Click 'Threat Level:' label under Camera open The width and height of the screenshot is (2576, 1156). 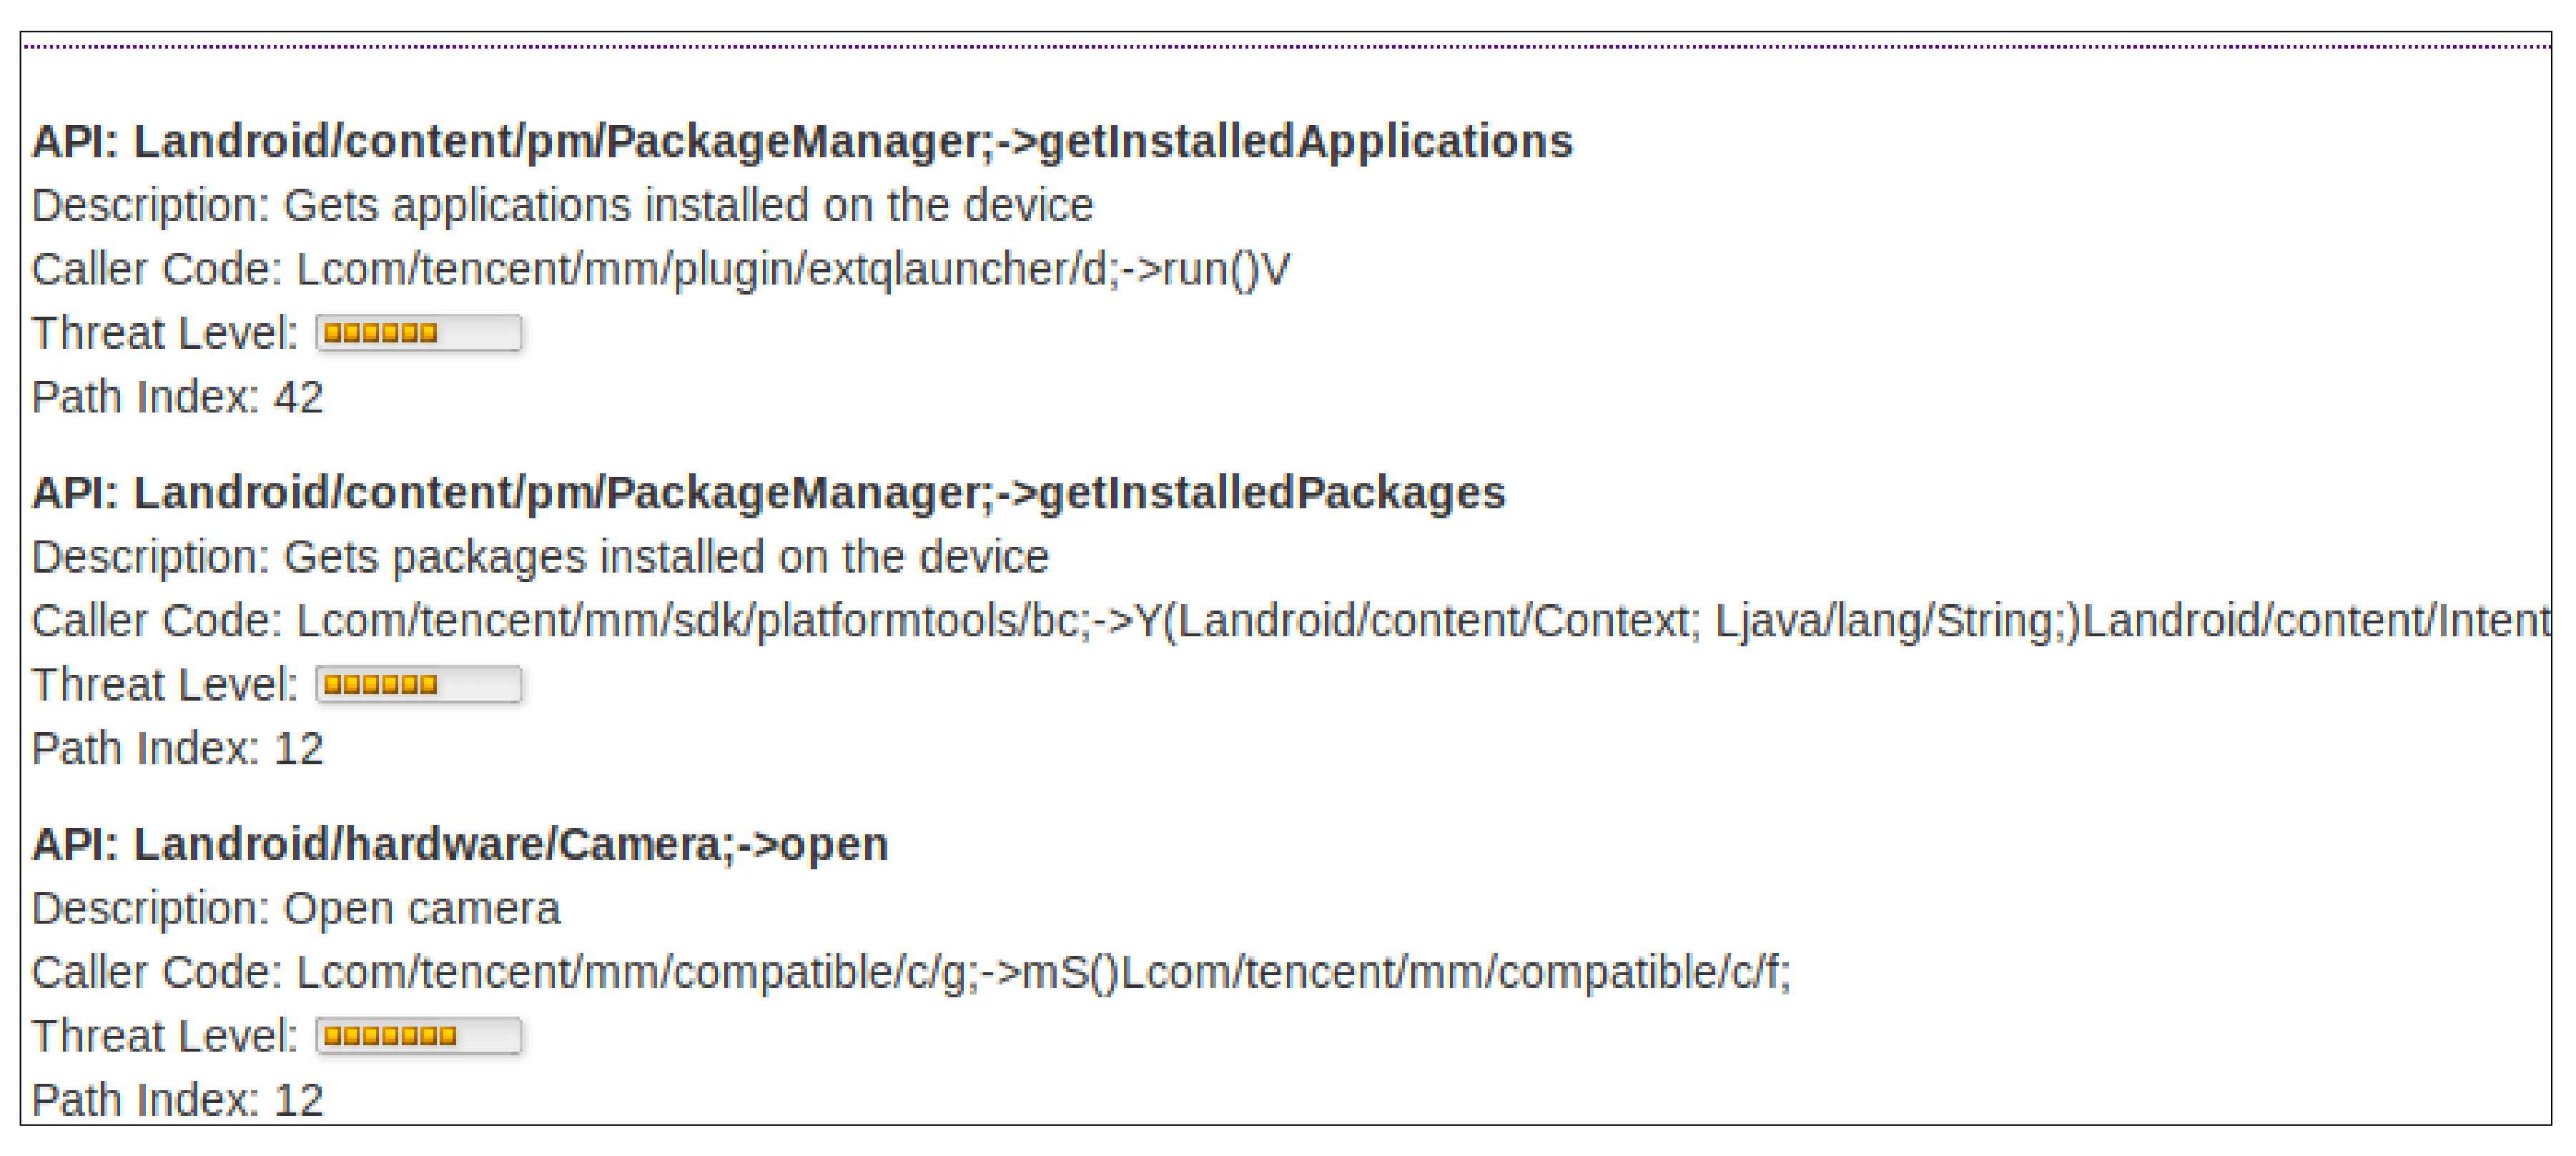[165, 1036]
